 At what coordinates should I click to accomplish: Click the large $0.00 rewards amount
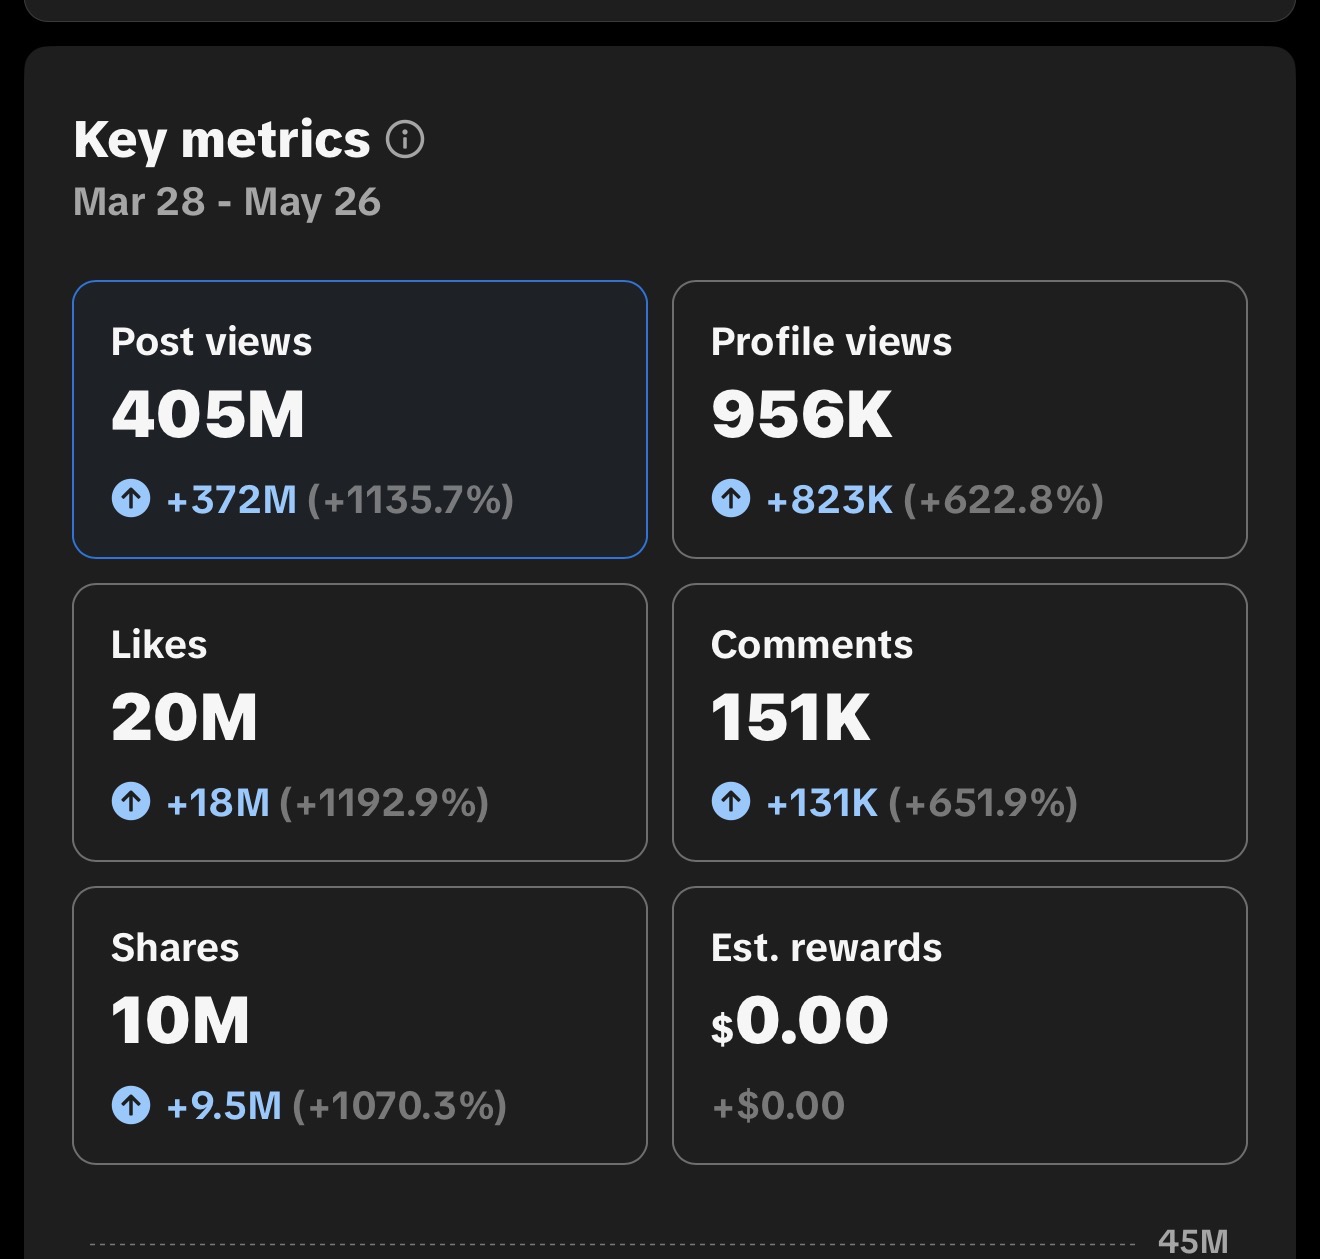click(x=800, y=1021)
